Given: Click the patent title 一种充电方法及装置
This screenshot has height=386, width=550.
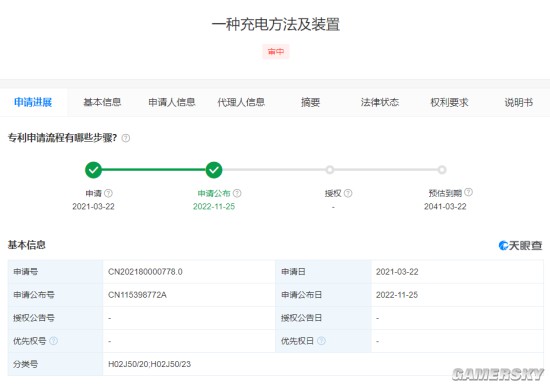Looking at the screenshot, I should (276, 25).
